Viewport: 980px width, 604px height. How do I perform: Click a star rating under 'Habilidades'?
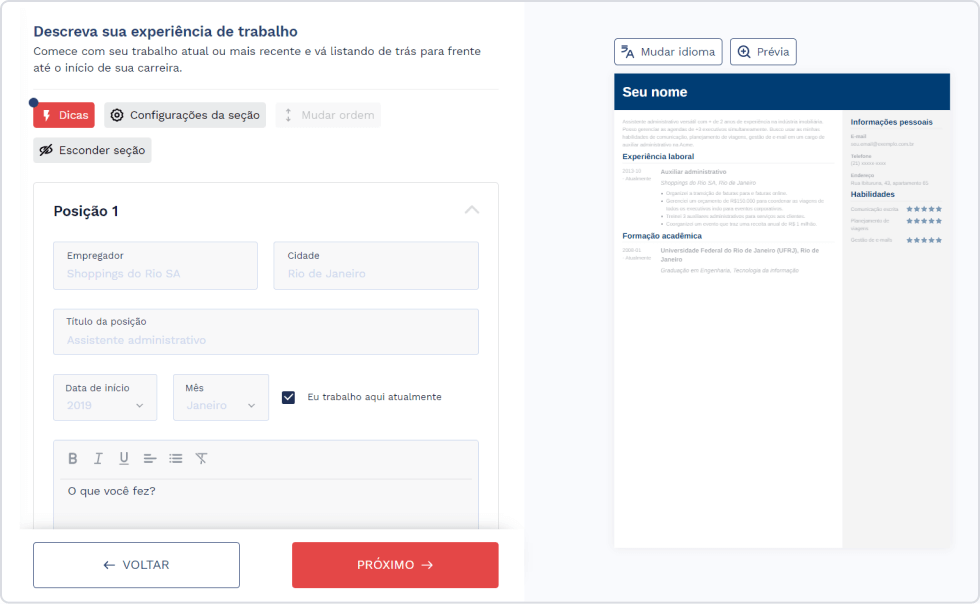coord(925,208)
